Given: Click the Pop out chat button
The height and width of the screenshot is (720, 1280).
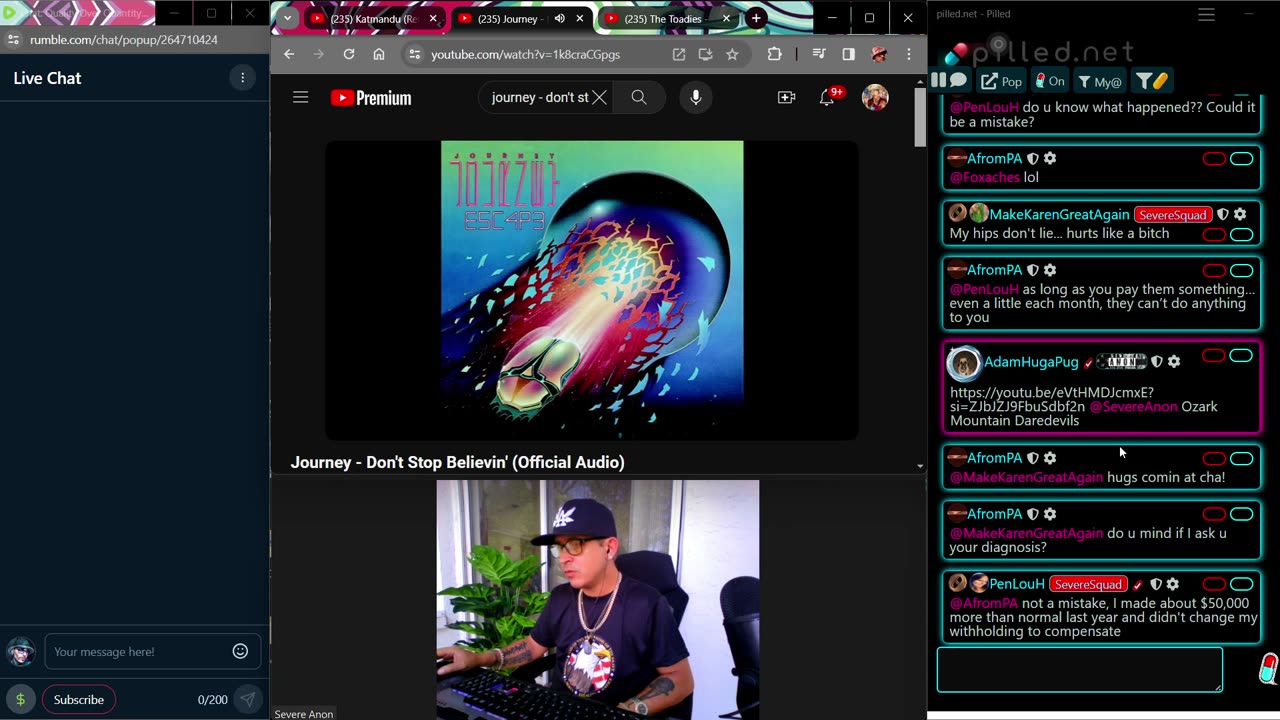Looking at the screenshot, I should (x=1001, y=81).
